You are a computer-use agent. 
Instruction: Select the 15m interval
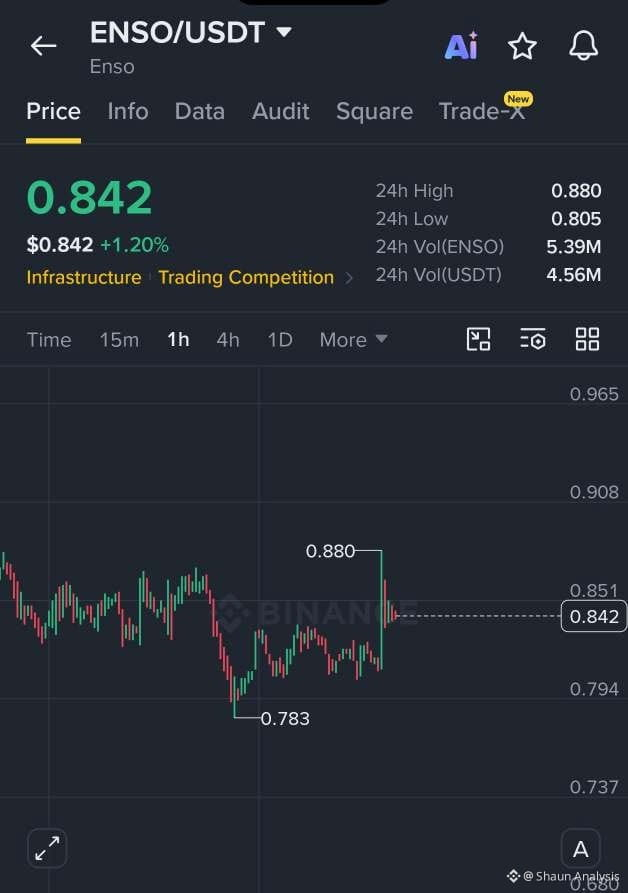coord(119,339)
